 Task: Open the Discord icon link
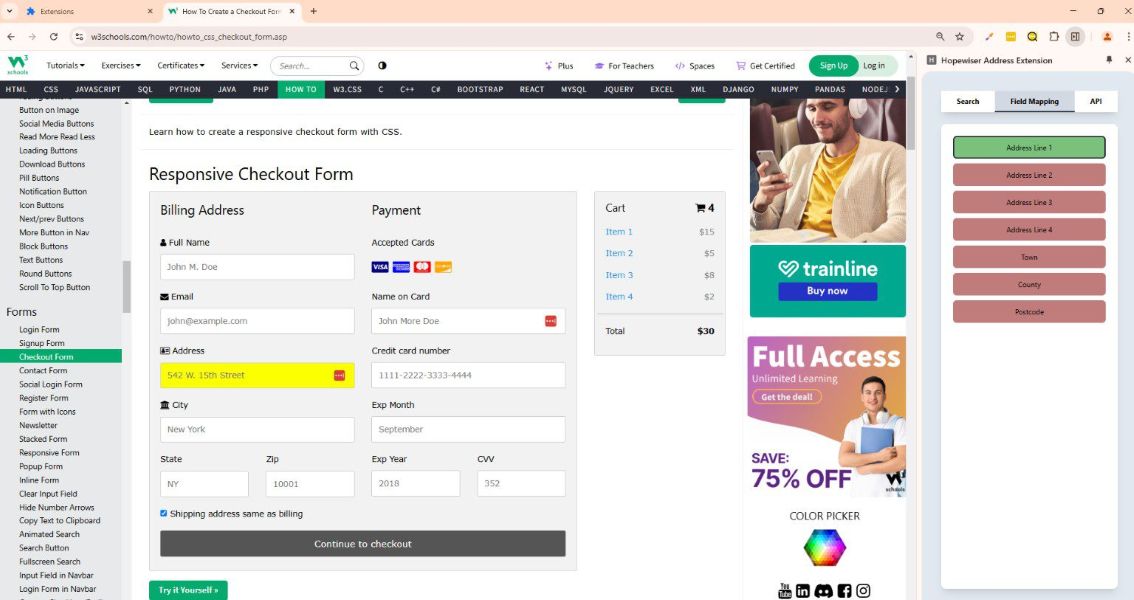coord(823,591)
